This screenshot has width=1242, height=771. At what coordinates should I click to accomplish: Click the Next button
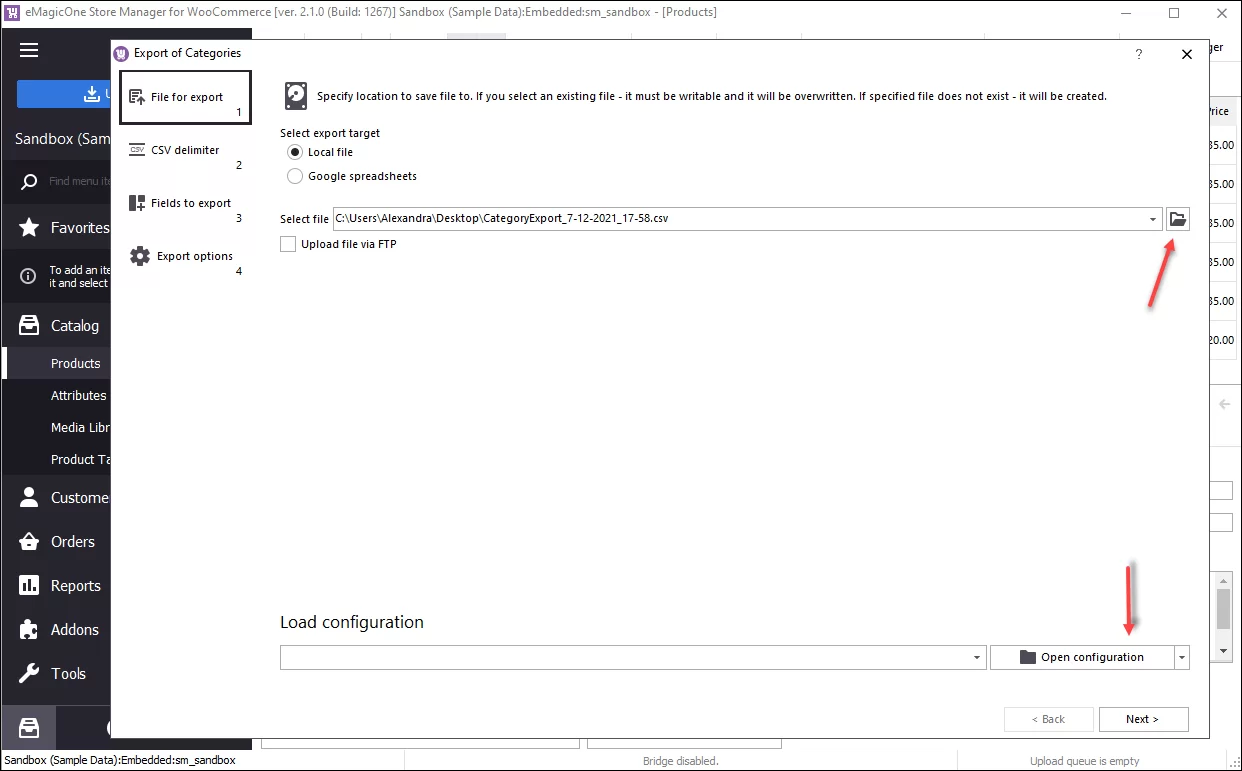[1143, 719]
